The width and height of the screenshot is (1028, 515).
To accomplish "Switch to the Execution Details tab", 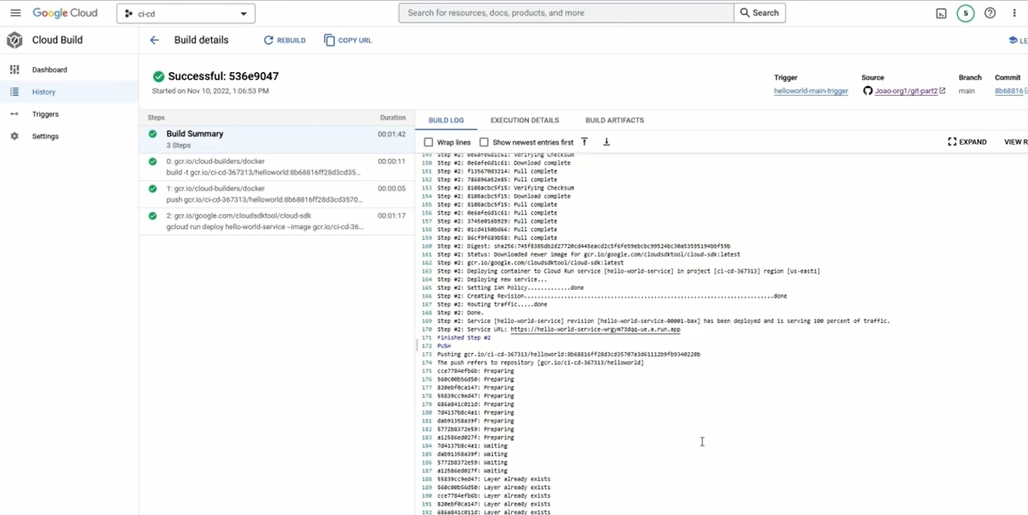I will coord(524,120).
